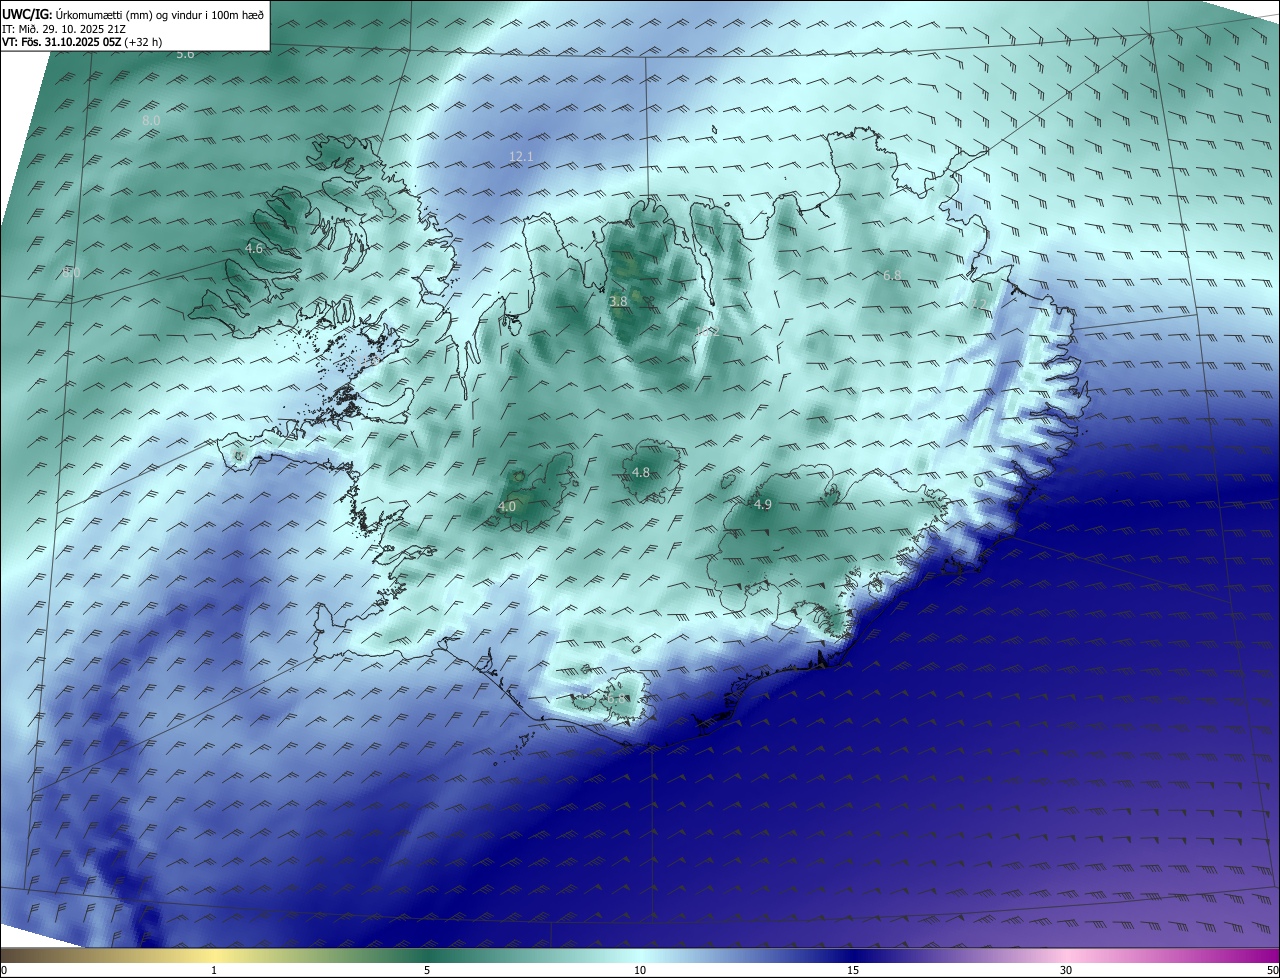Click the 4.8 value label on the glacier
1280x978 pixels.
[x=641, y=472]
